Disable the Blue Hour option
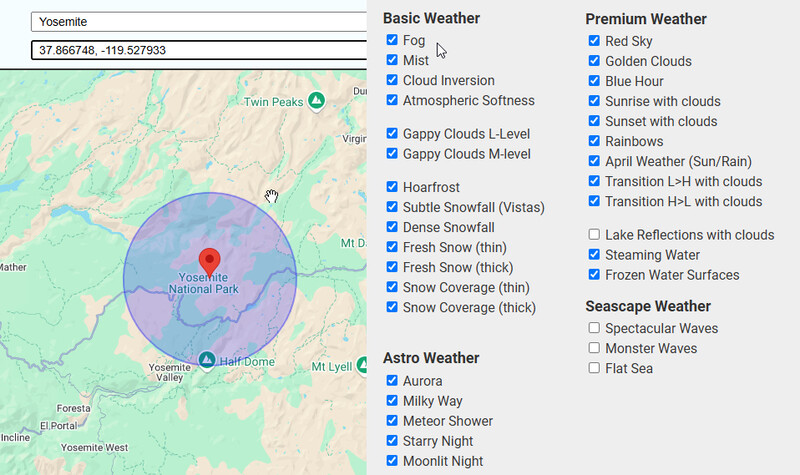This screenshot has height=475, width=800. click(594, 81)
